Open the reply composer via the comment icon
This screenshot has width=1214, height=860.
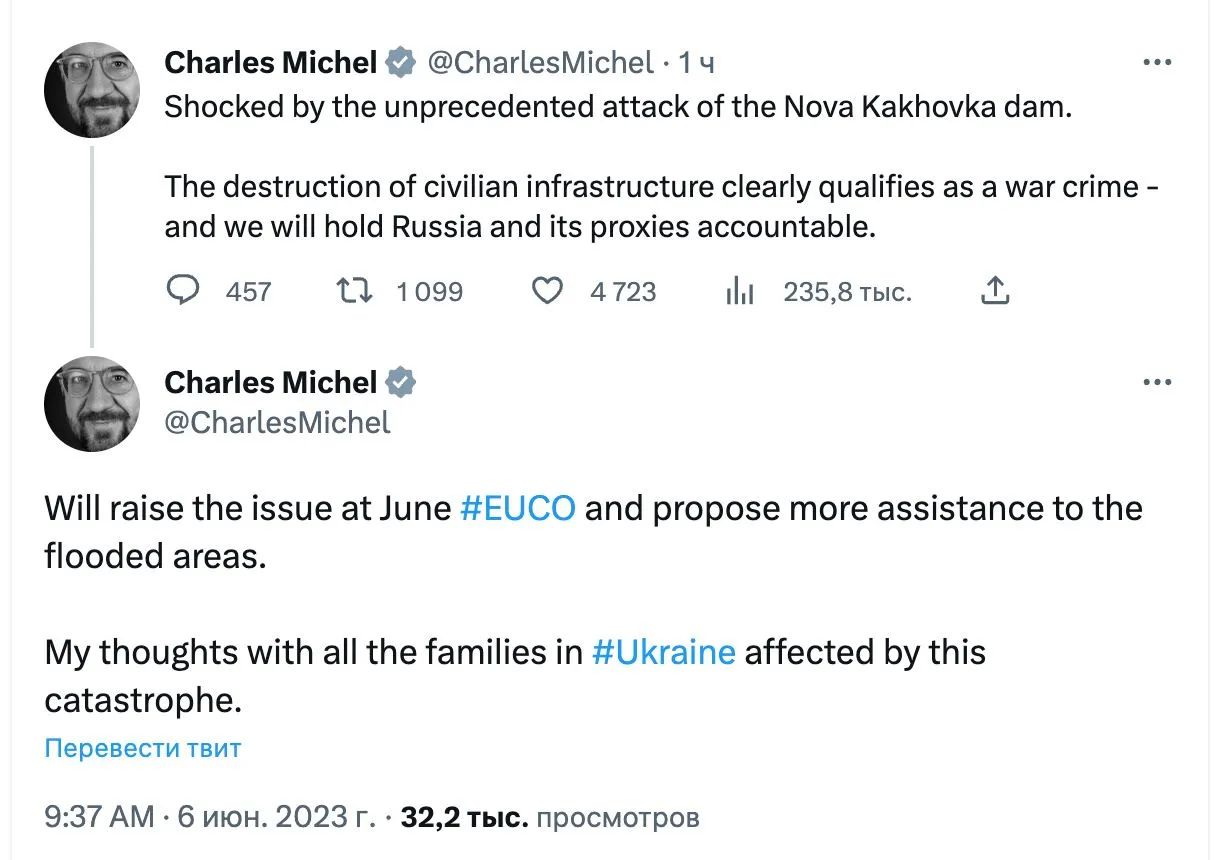184,291
